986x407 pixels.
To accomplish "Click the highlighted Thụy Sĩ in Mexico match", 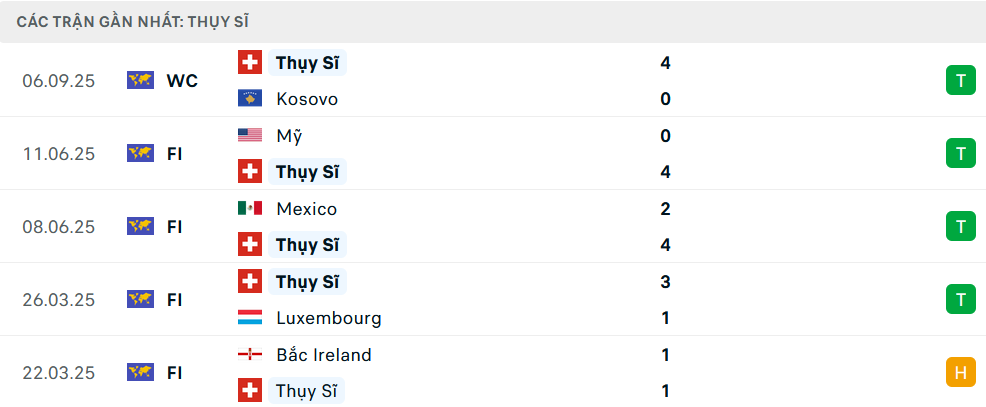I will point(307,245).
